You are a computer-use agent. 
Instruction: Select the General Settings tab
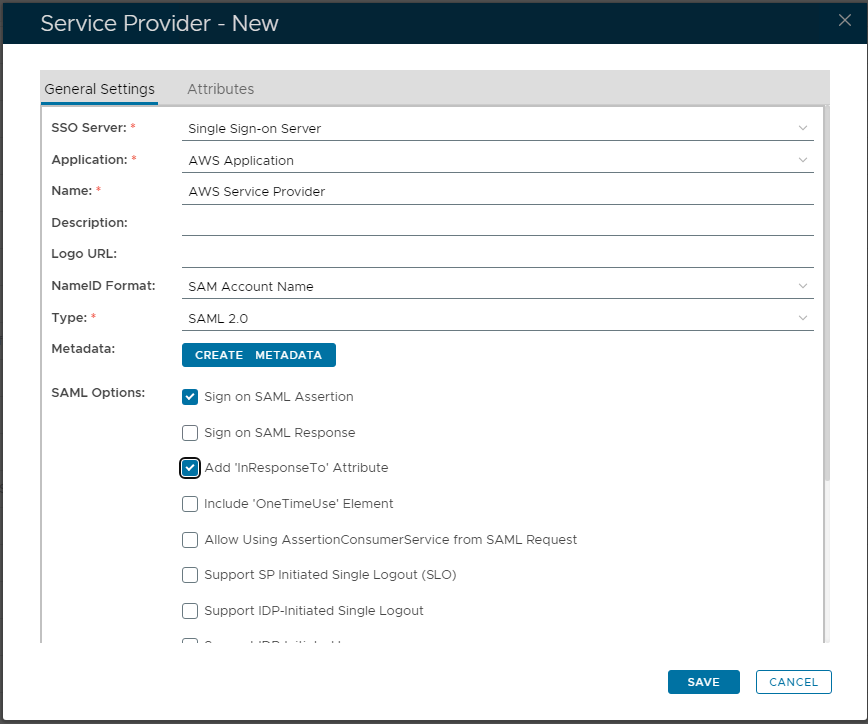[x=99, y=89]
